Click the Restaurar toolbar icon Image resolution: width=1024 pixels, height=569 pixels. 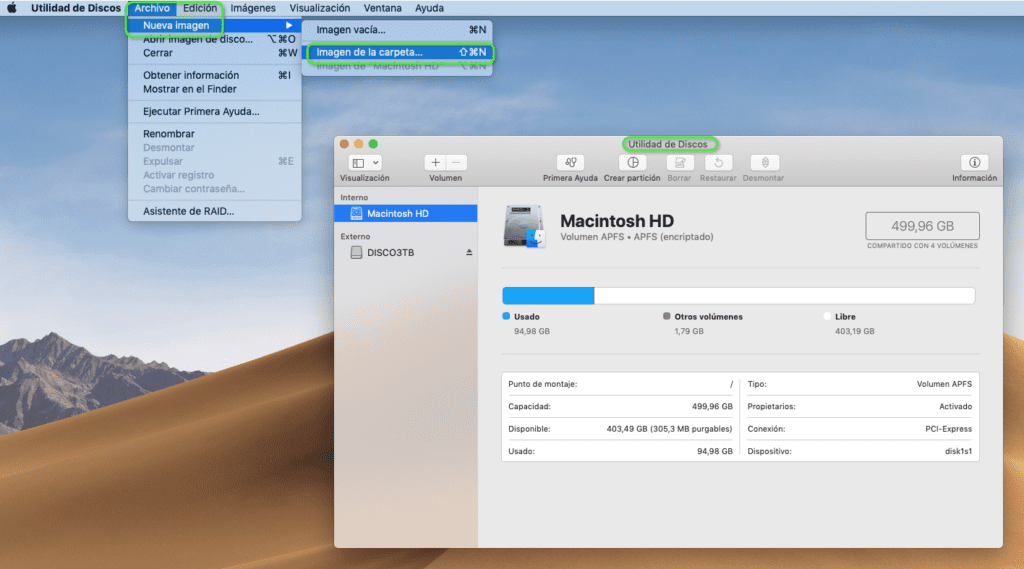pyautogui.click(x=718, y=163)
